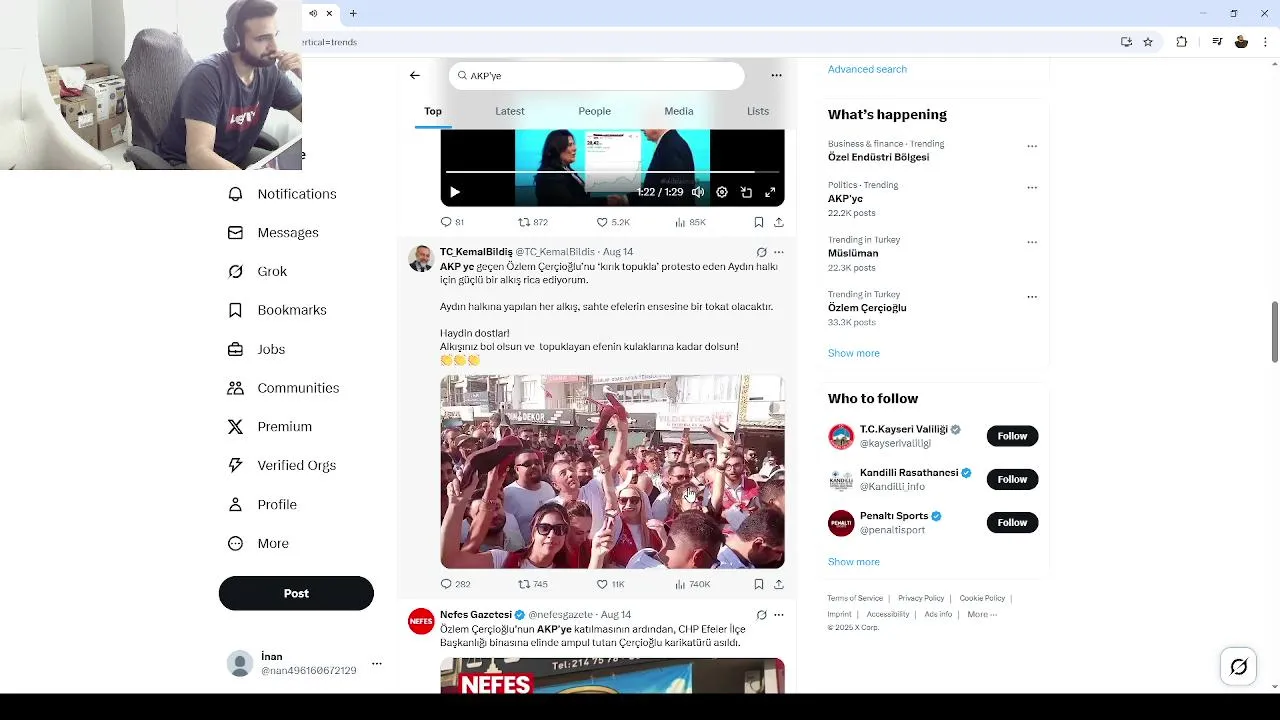This screenshot has width=1280, height=720.
Task: Toggle video picture-in-picture mode
Action: [746, 192]
